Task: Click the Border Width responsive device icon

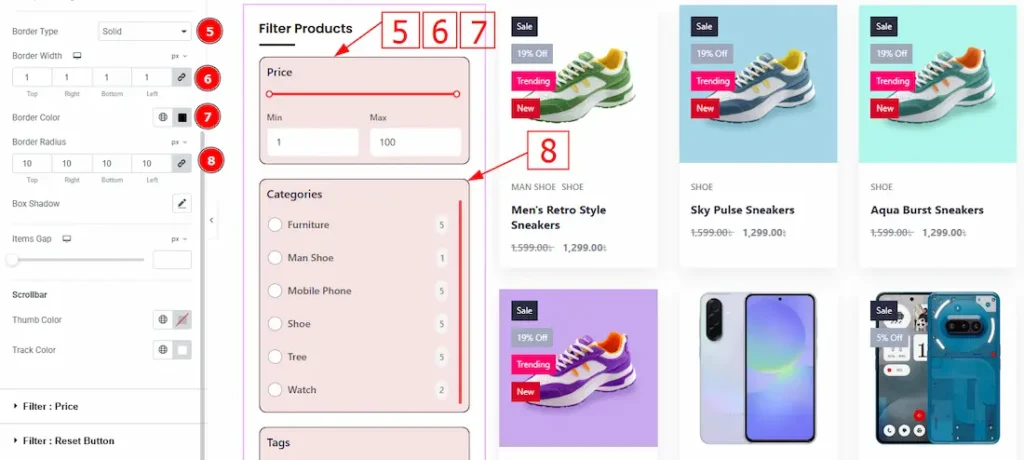Action: 77,56
